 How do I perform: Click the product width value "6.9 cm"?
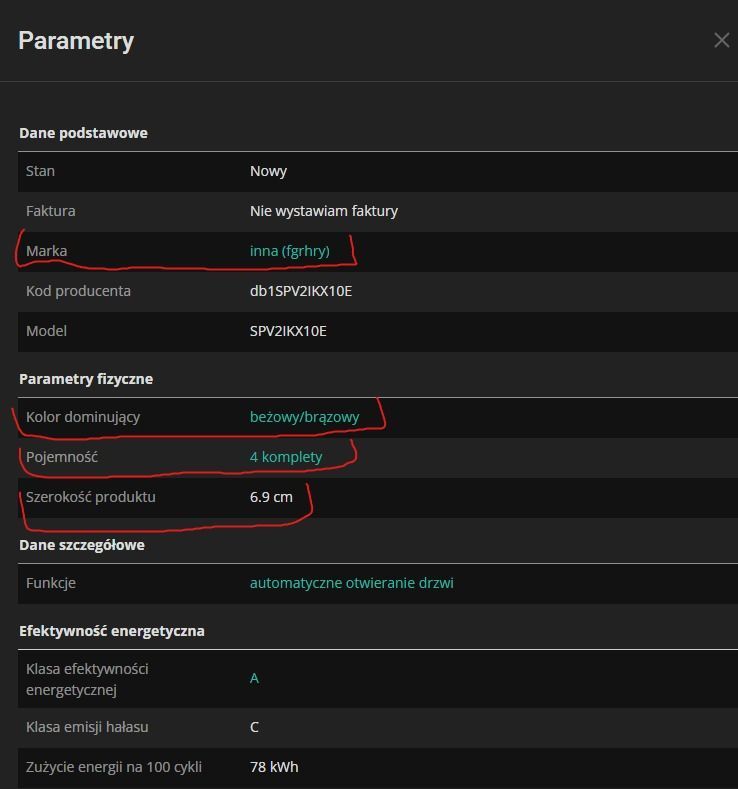[271, 497]
